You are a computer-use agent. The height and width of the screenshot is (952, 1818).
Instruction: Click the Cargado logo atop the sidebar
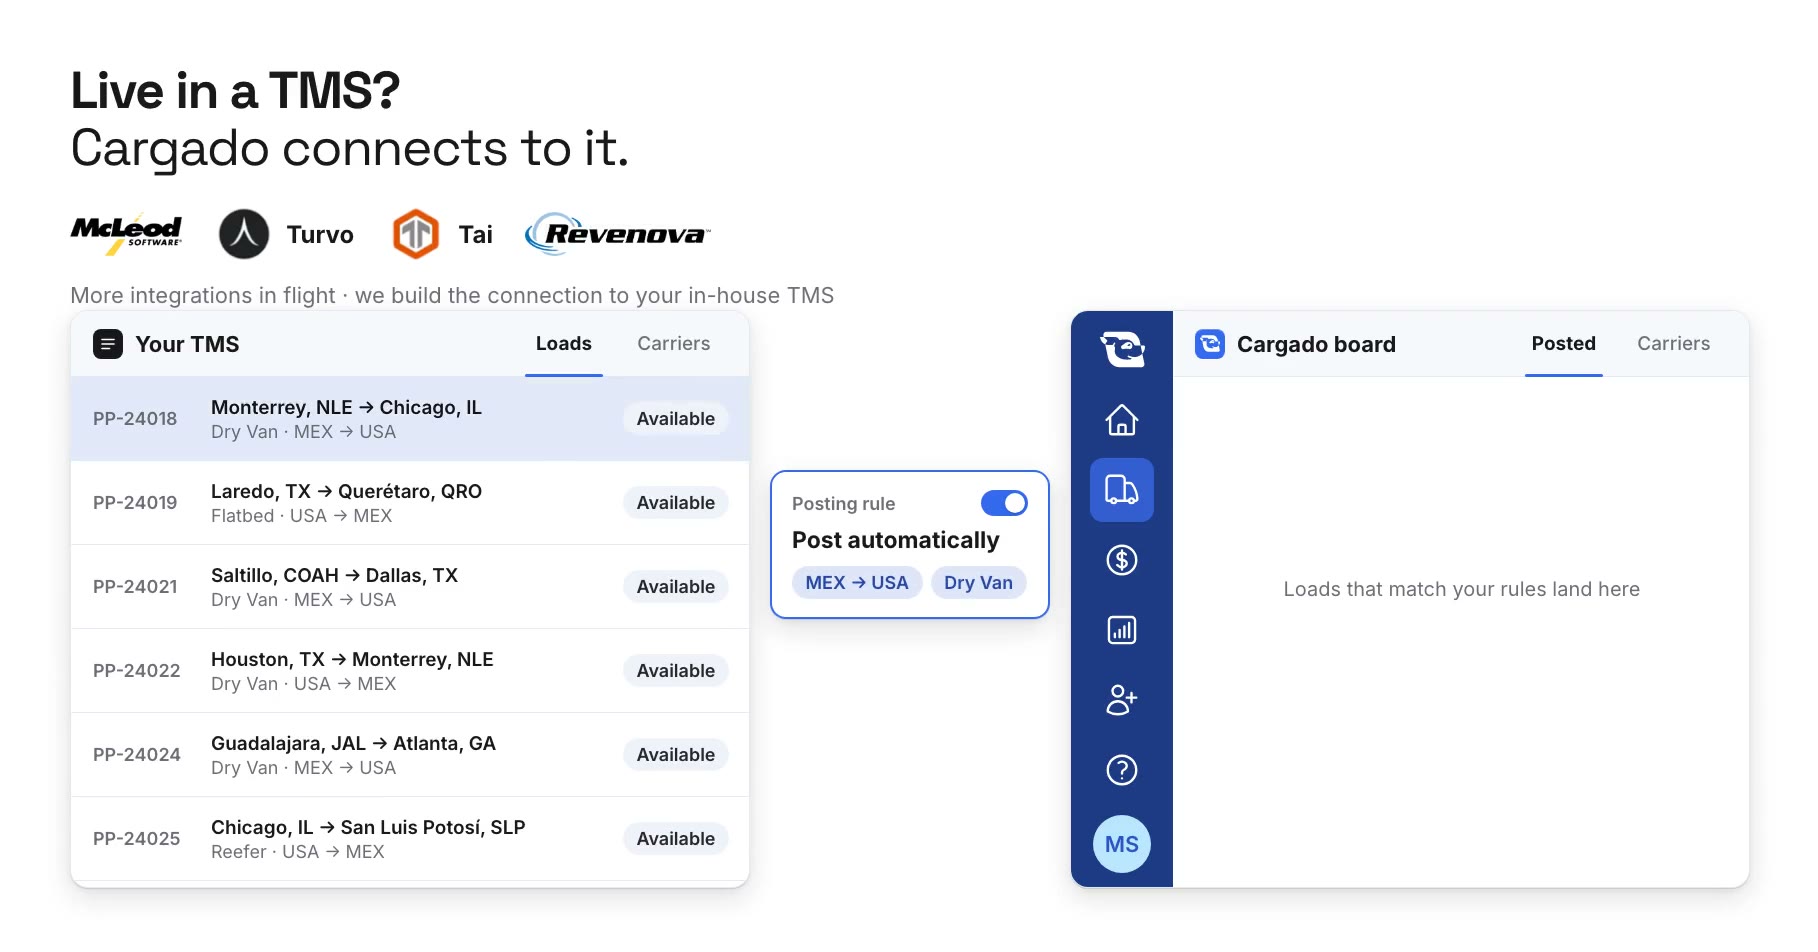(1122, 349)
